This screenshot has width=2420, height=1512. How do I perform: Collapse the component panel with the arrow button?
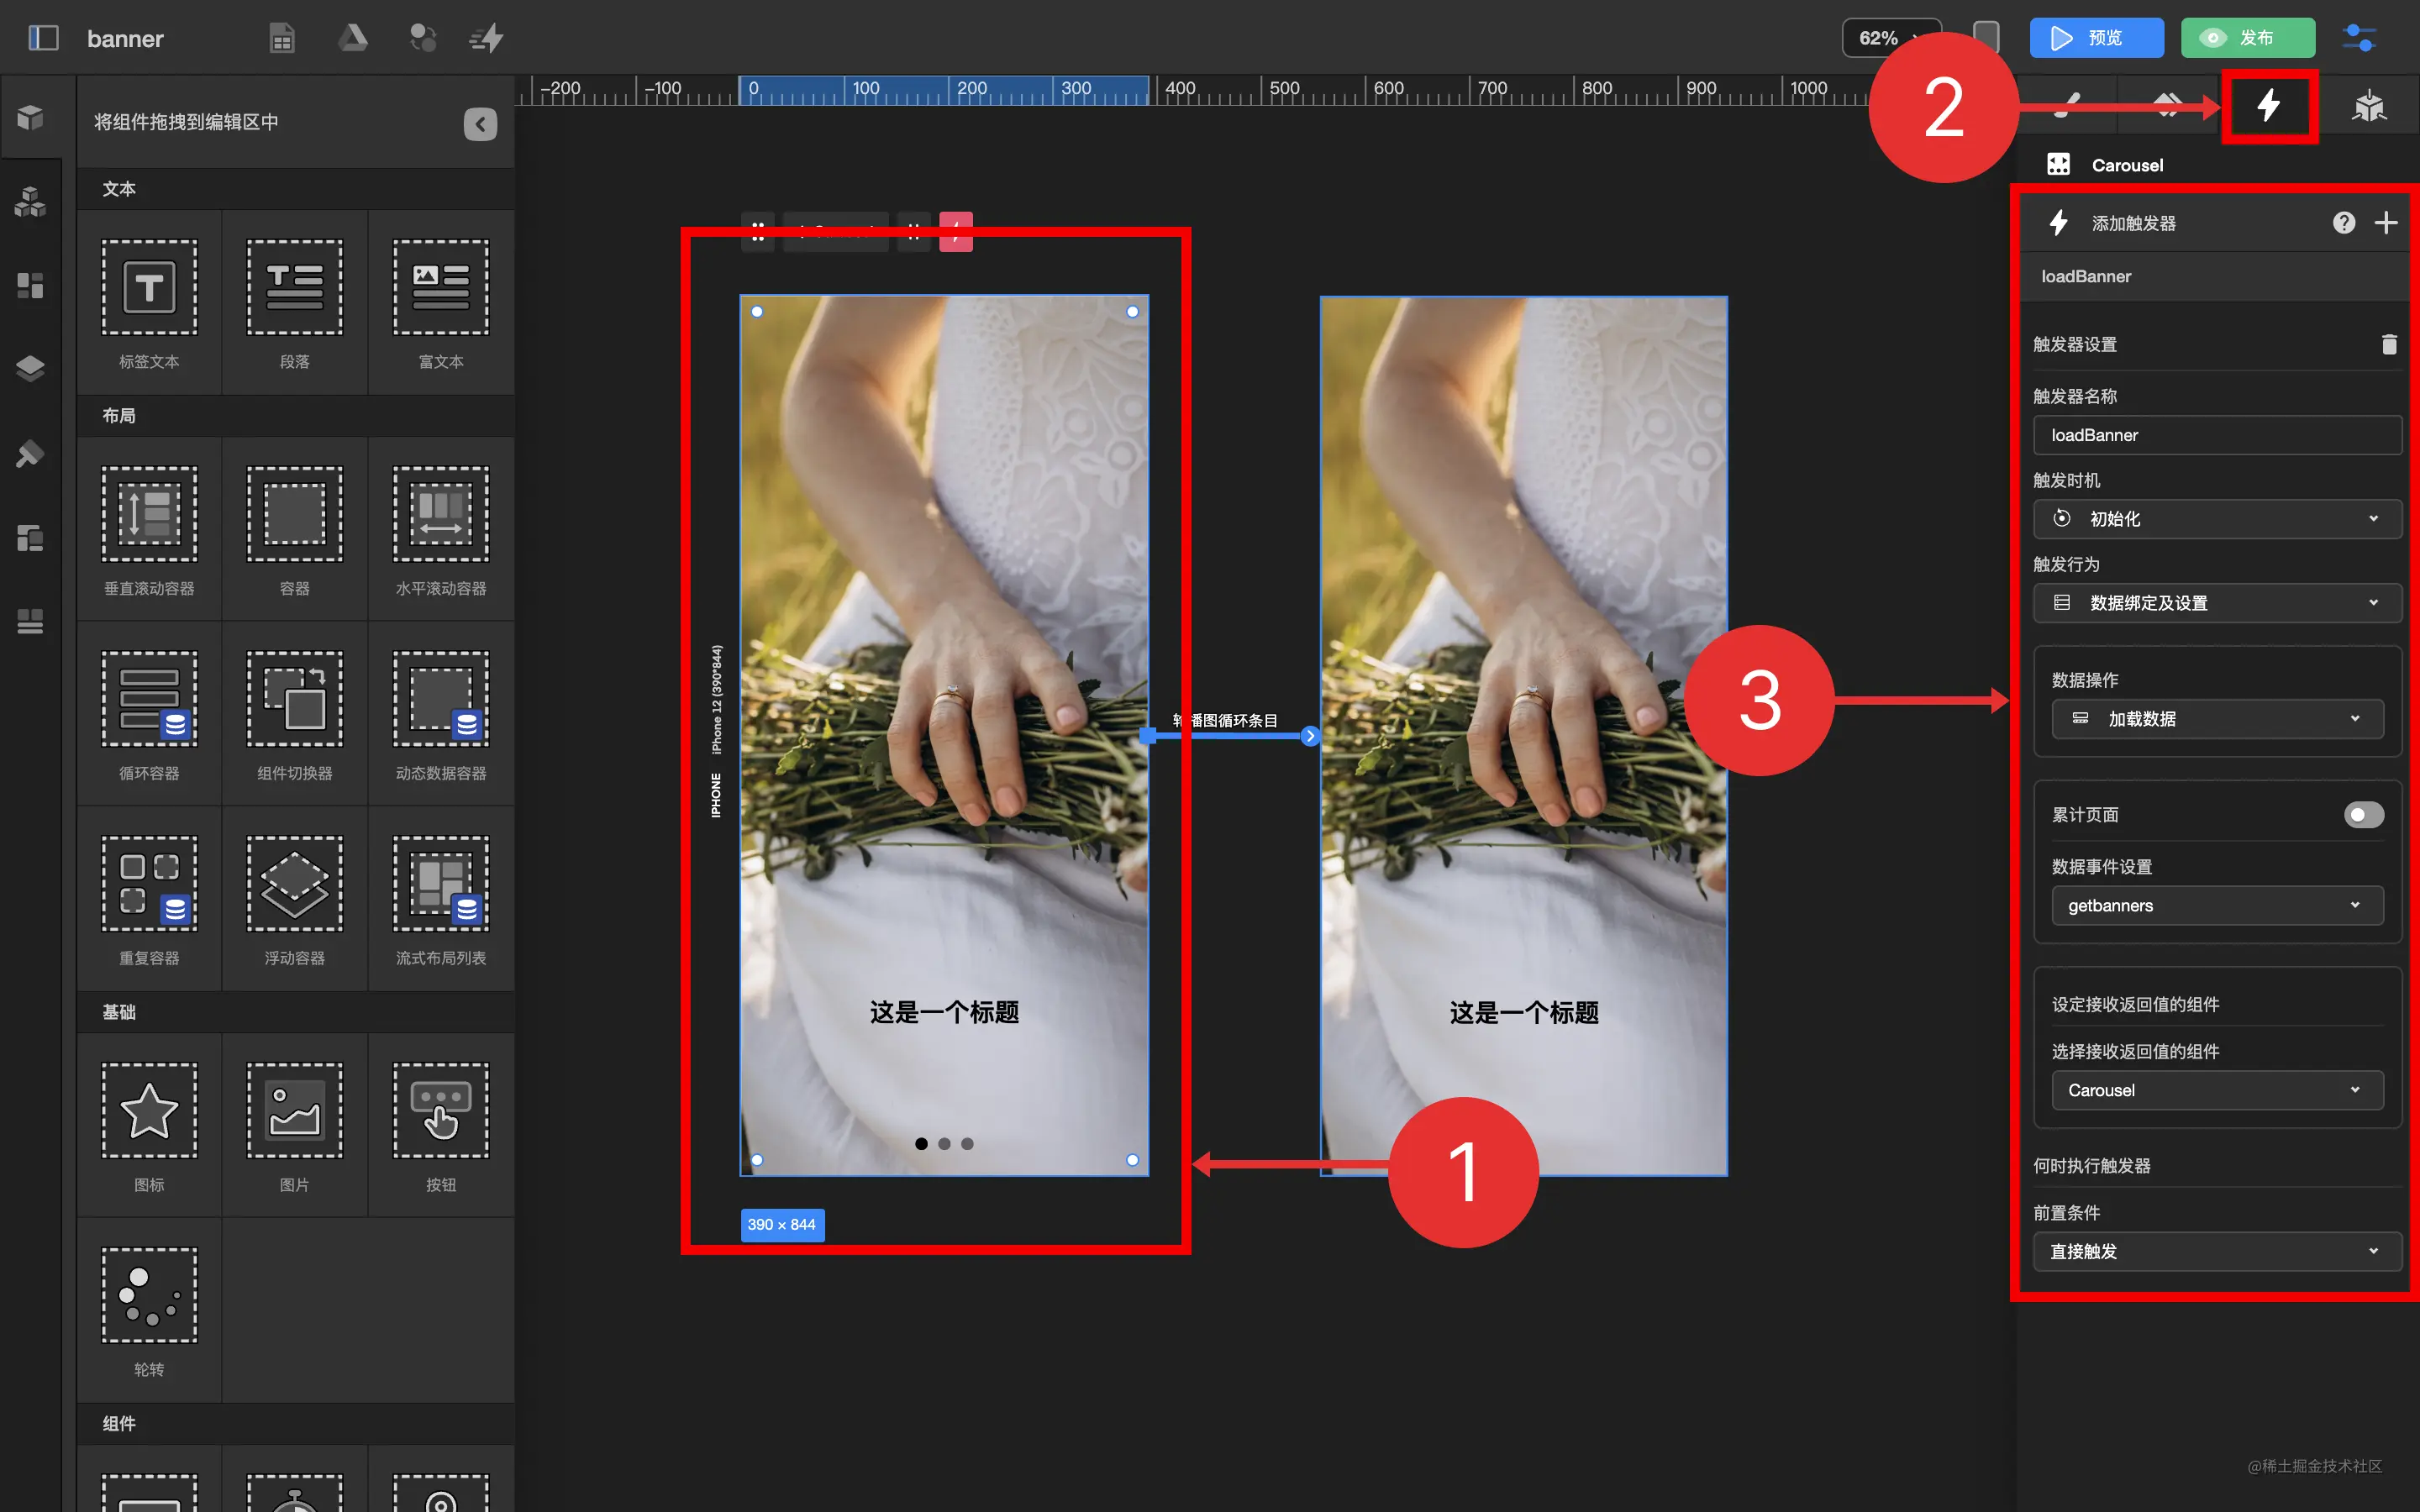[x=480, y=124]
